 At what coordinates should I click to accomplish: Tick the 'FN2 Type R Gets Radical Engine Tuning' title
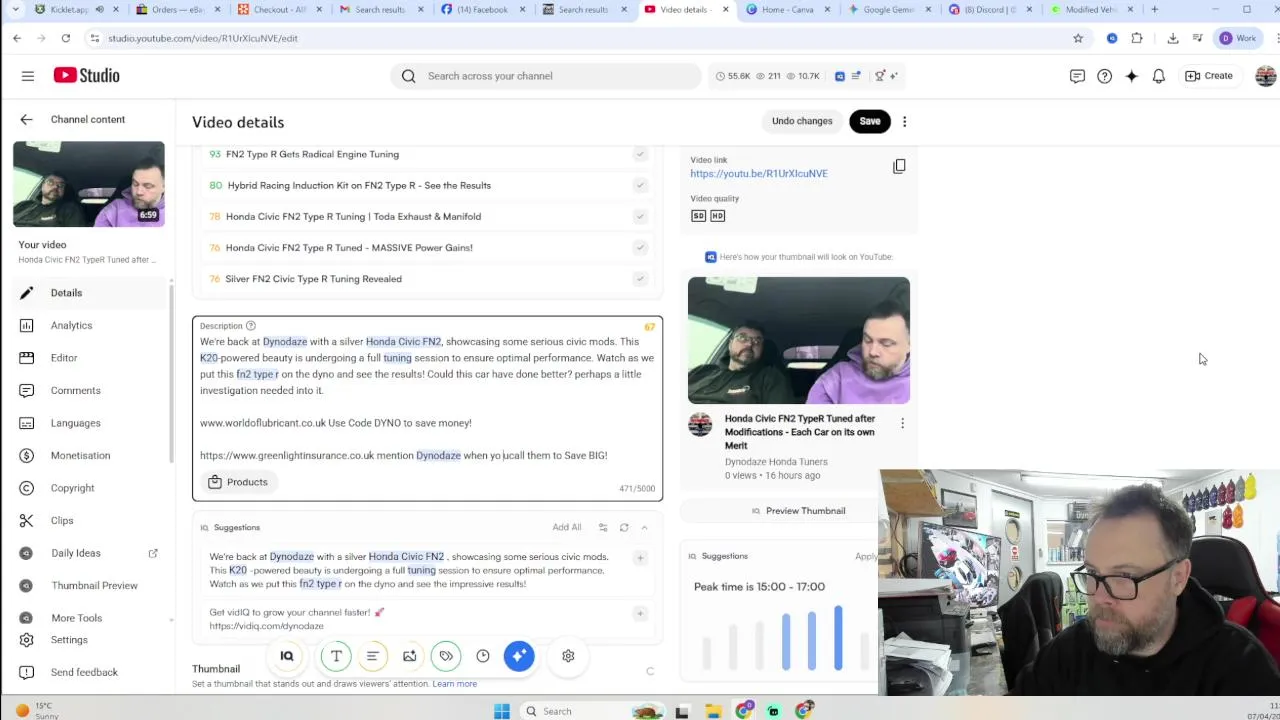[x=640, y=154]
